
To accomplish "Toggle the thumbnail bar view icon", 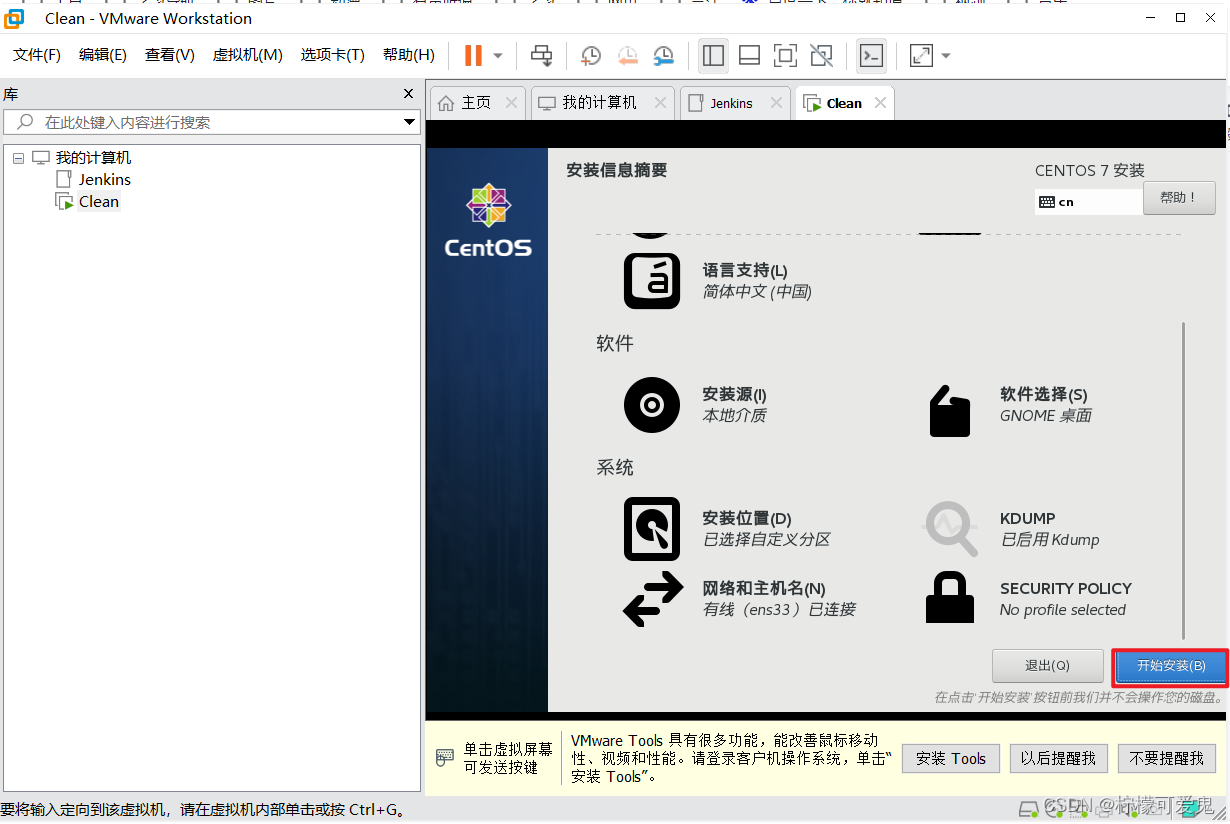I will click(x=749, y=55).
